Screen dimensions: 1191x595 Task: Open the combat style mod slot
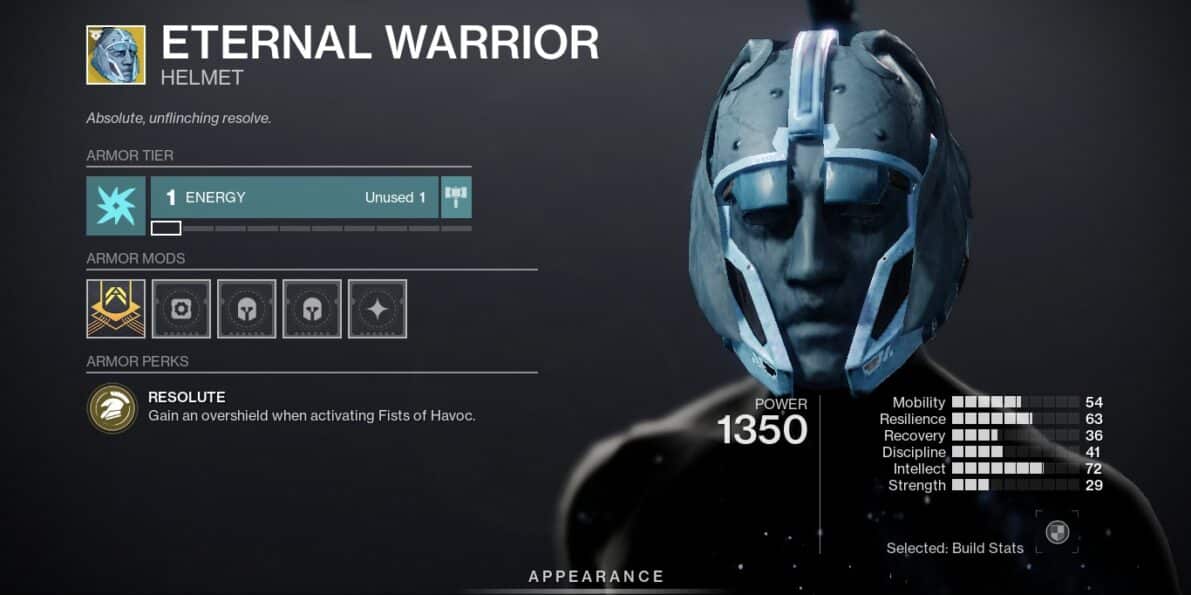[x=378, y=309]
